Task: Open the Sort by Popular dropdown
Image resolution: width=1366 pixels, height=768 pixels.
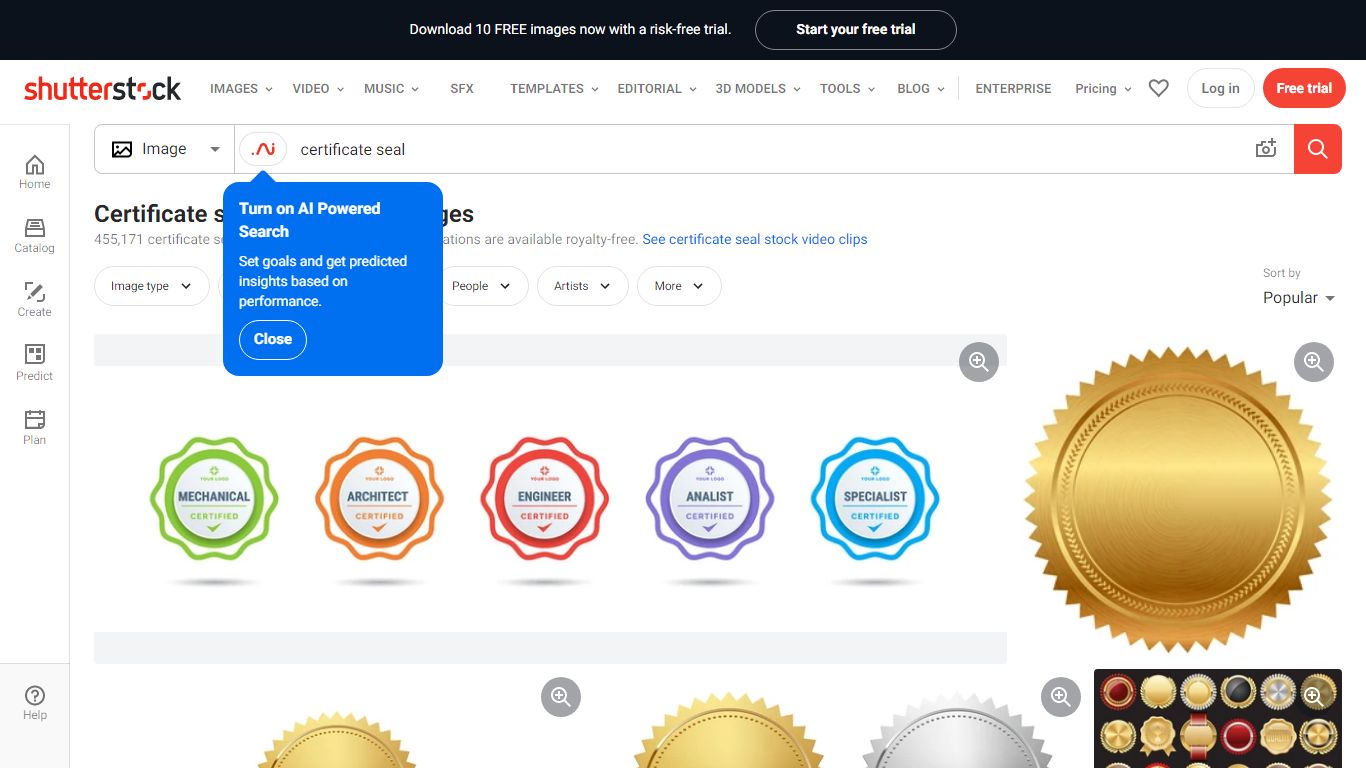Action: pos(1299,298)
